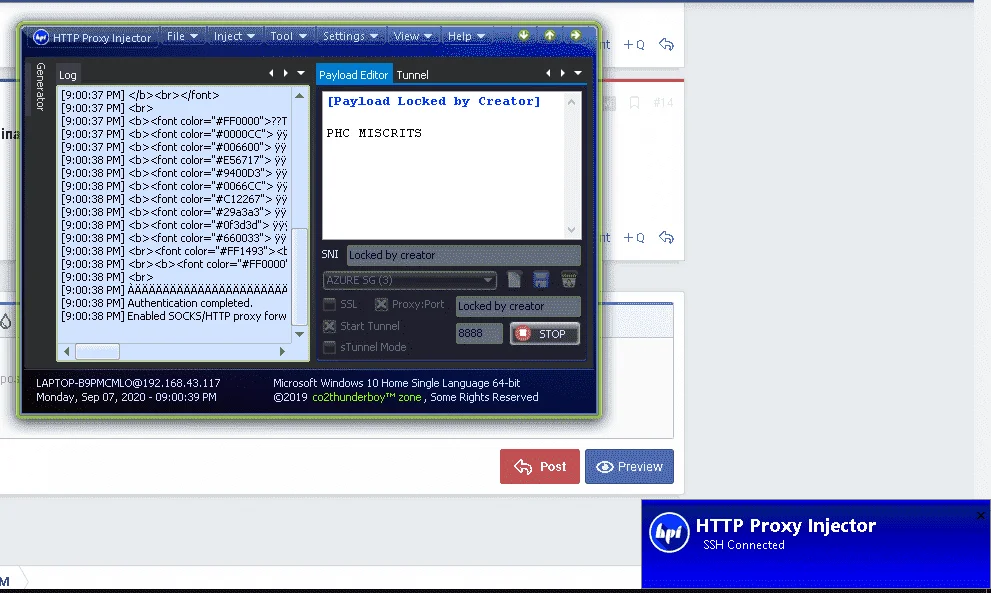The height and width of the screenshot is (593, 991).
Task: Click the STOP button
Action: coord(545,334)
